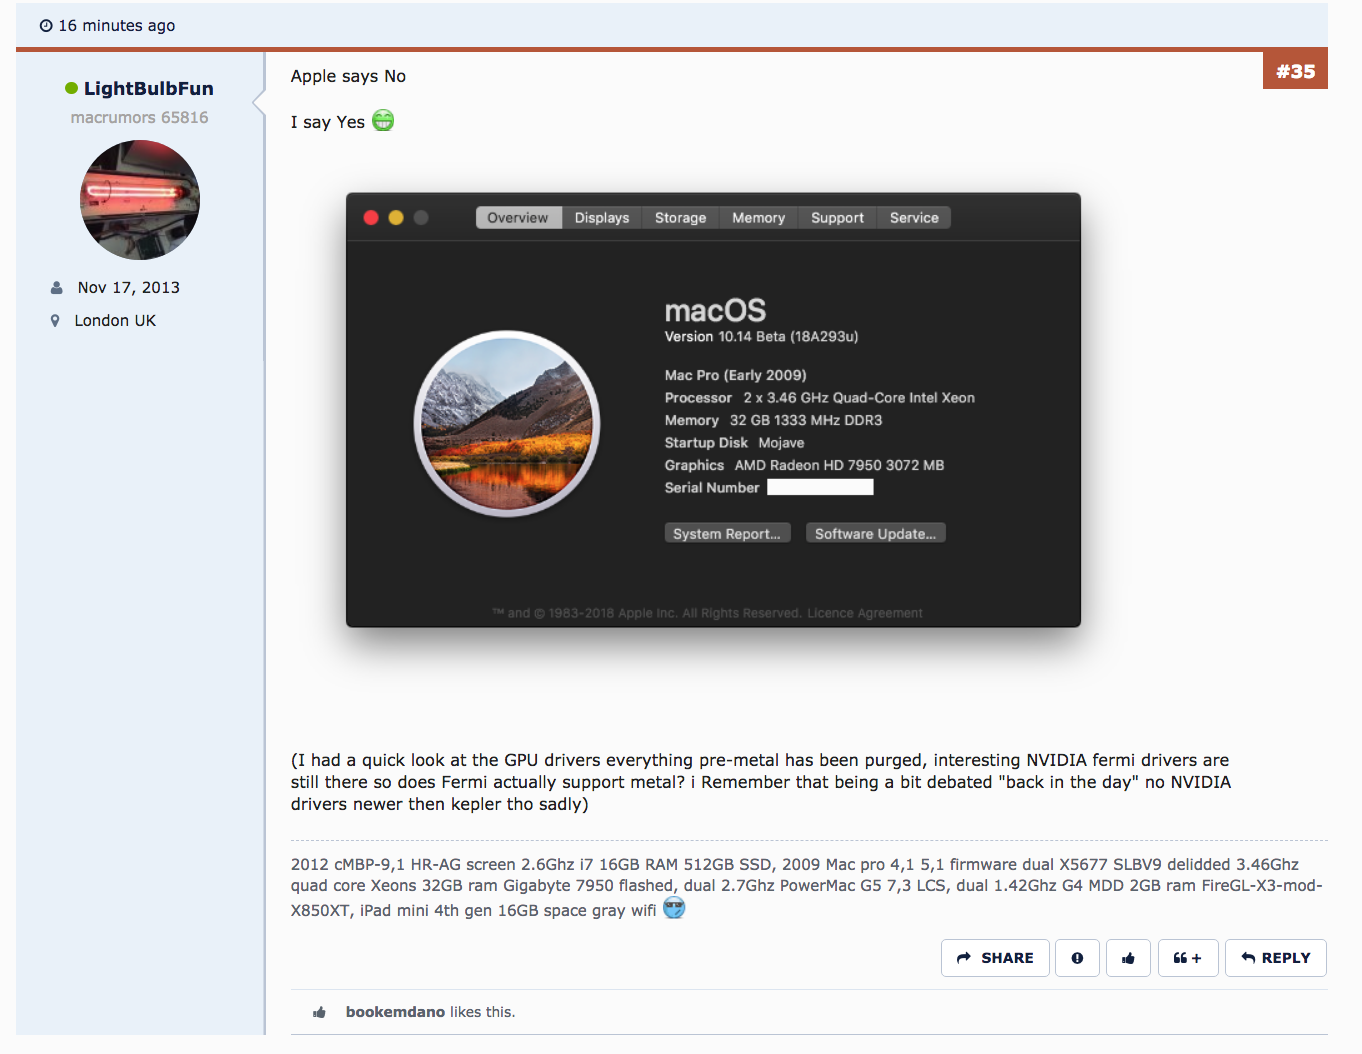Click the large macOS heading in the screenshot
Screen dimensions: 1362x1054
715,310
